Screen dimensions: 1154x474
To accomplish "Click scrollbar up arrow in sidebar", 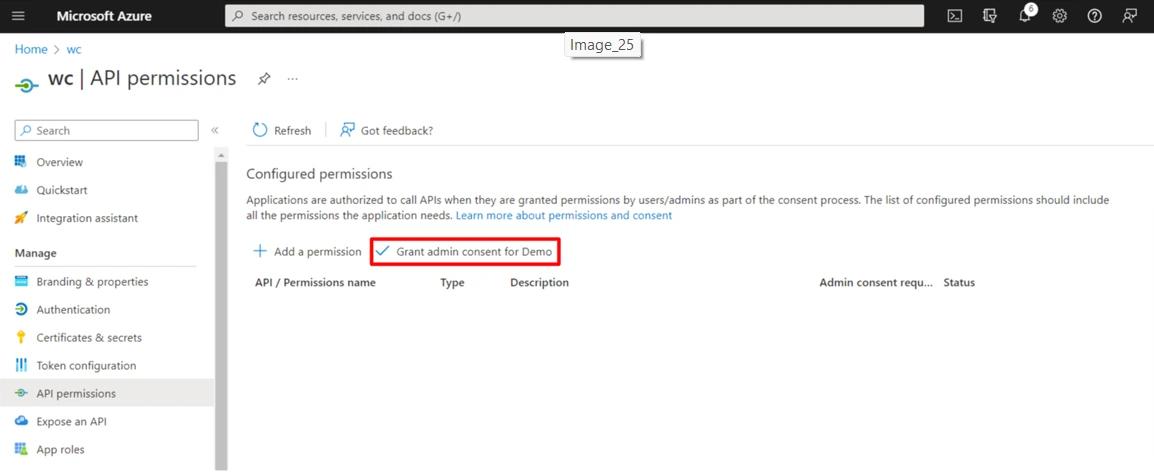I will point(221,155).
